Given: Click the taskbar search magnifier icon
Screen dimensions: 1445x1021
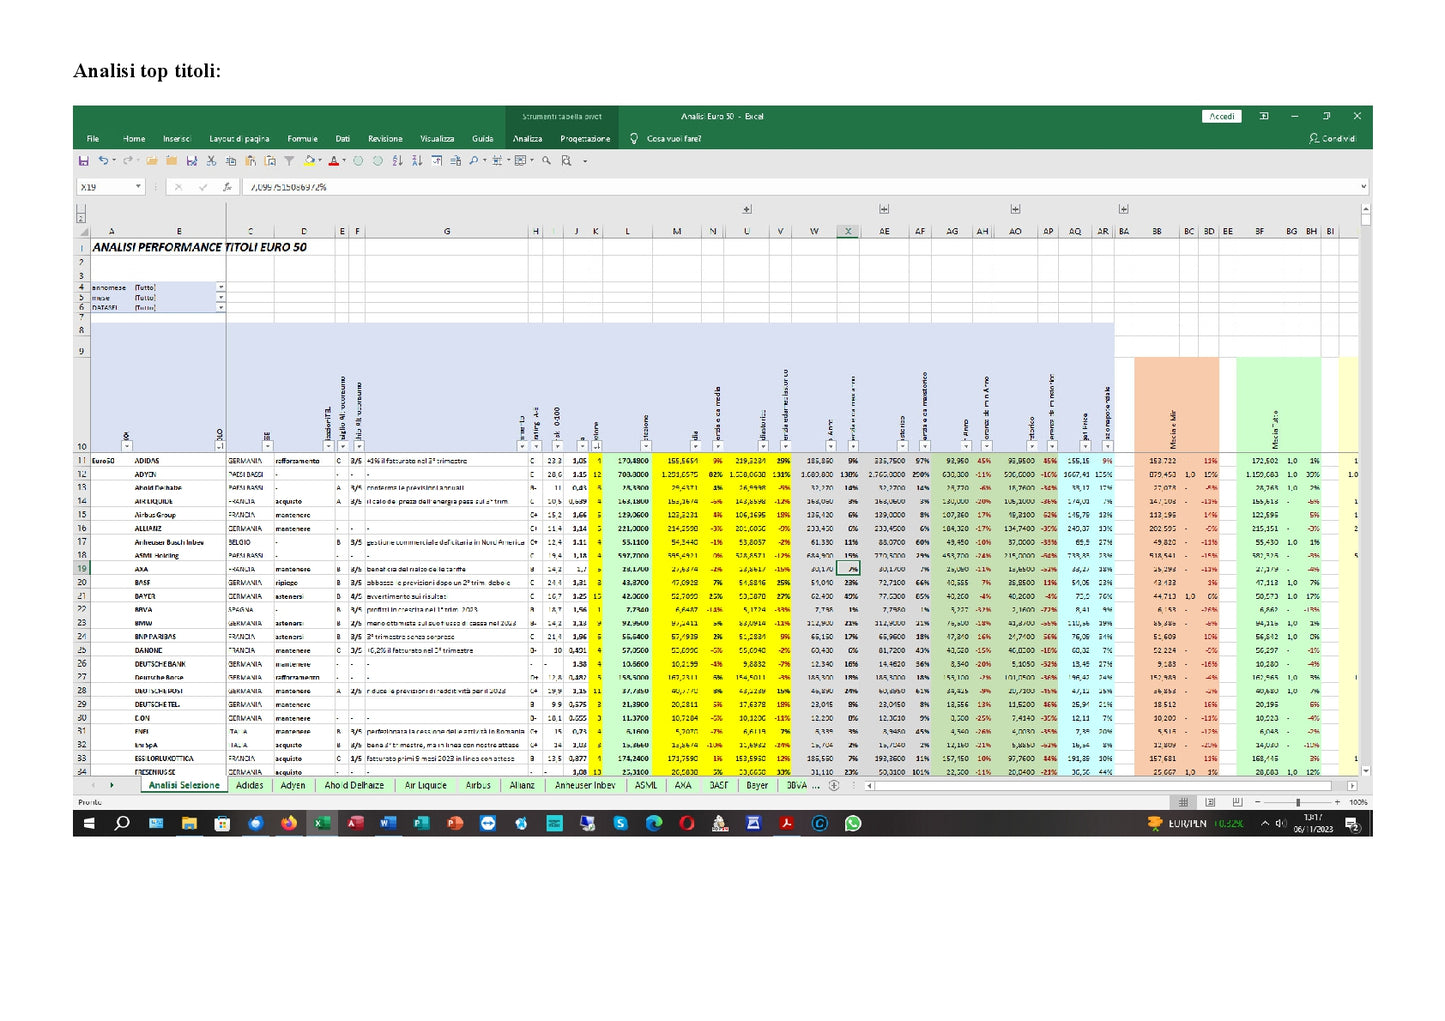Looking at the screenshot, I should coord(122,824).
